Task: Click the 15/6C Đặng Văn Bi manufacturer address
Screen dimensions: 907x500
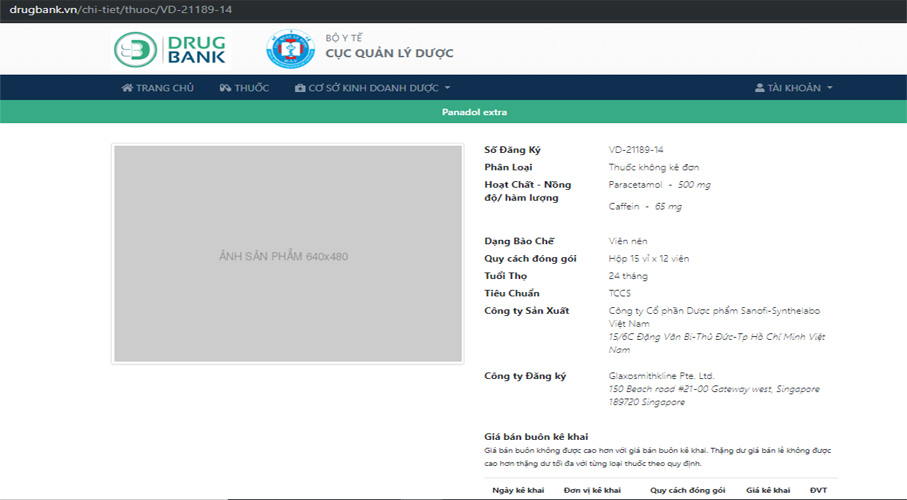Action: pos(717,343)
